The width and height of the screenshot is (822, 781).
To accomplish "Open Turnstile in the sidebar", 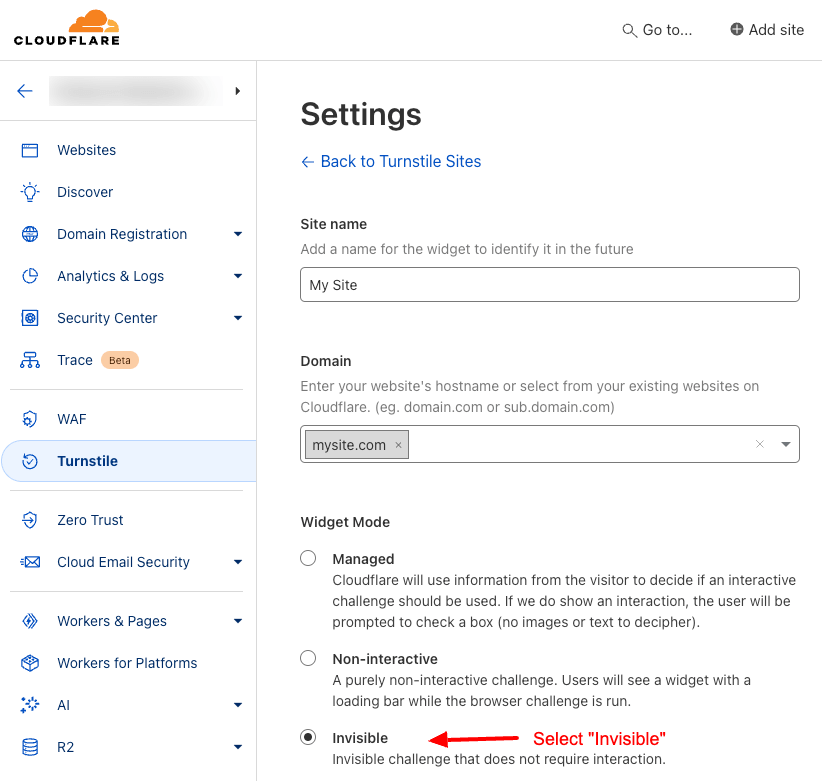I will [x=88, y=461].
